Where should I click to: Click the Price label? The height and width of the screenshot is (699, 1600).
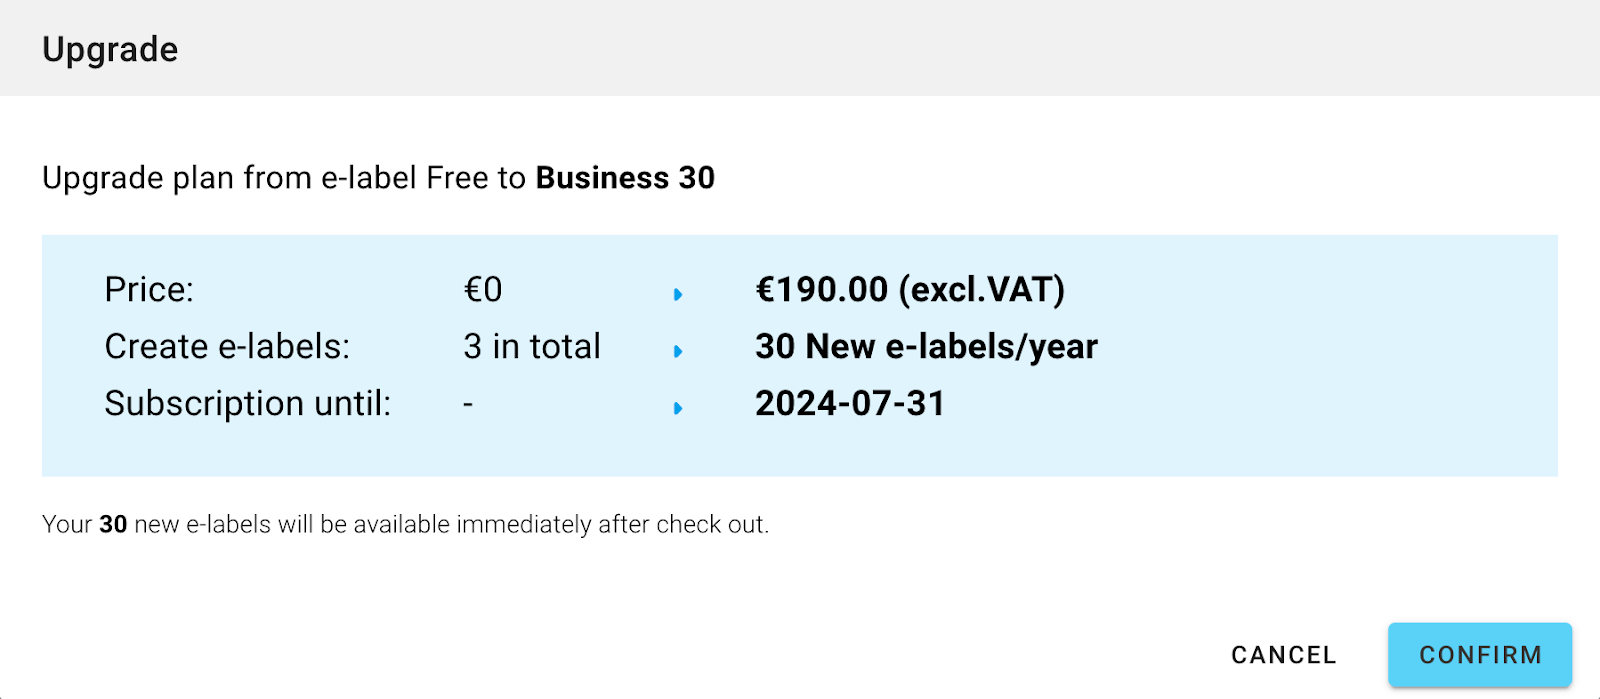click(148, 291)
